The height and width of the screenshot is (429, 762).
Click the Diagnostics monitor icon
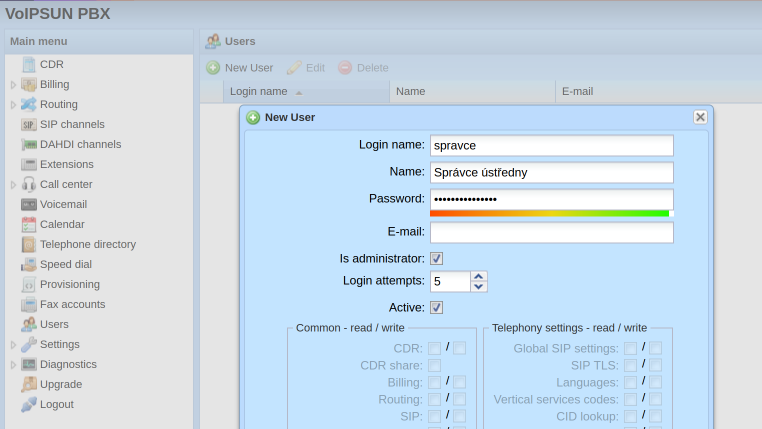pos(29,364)
